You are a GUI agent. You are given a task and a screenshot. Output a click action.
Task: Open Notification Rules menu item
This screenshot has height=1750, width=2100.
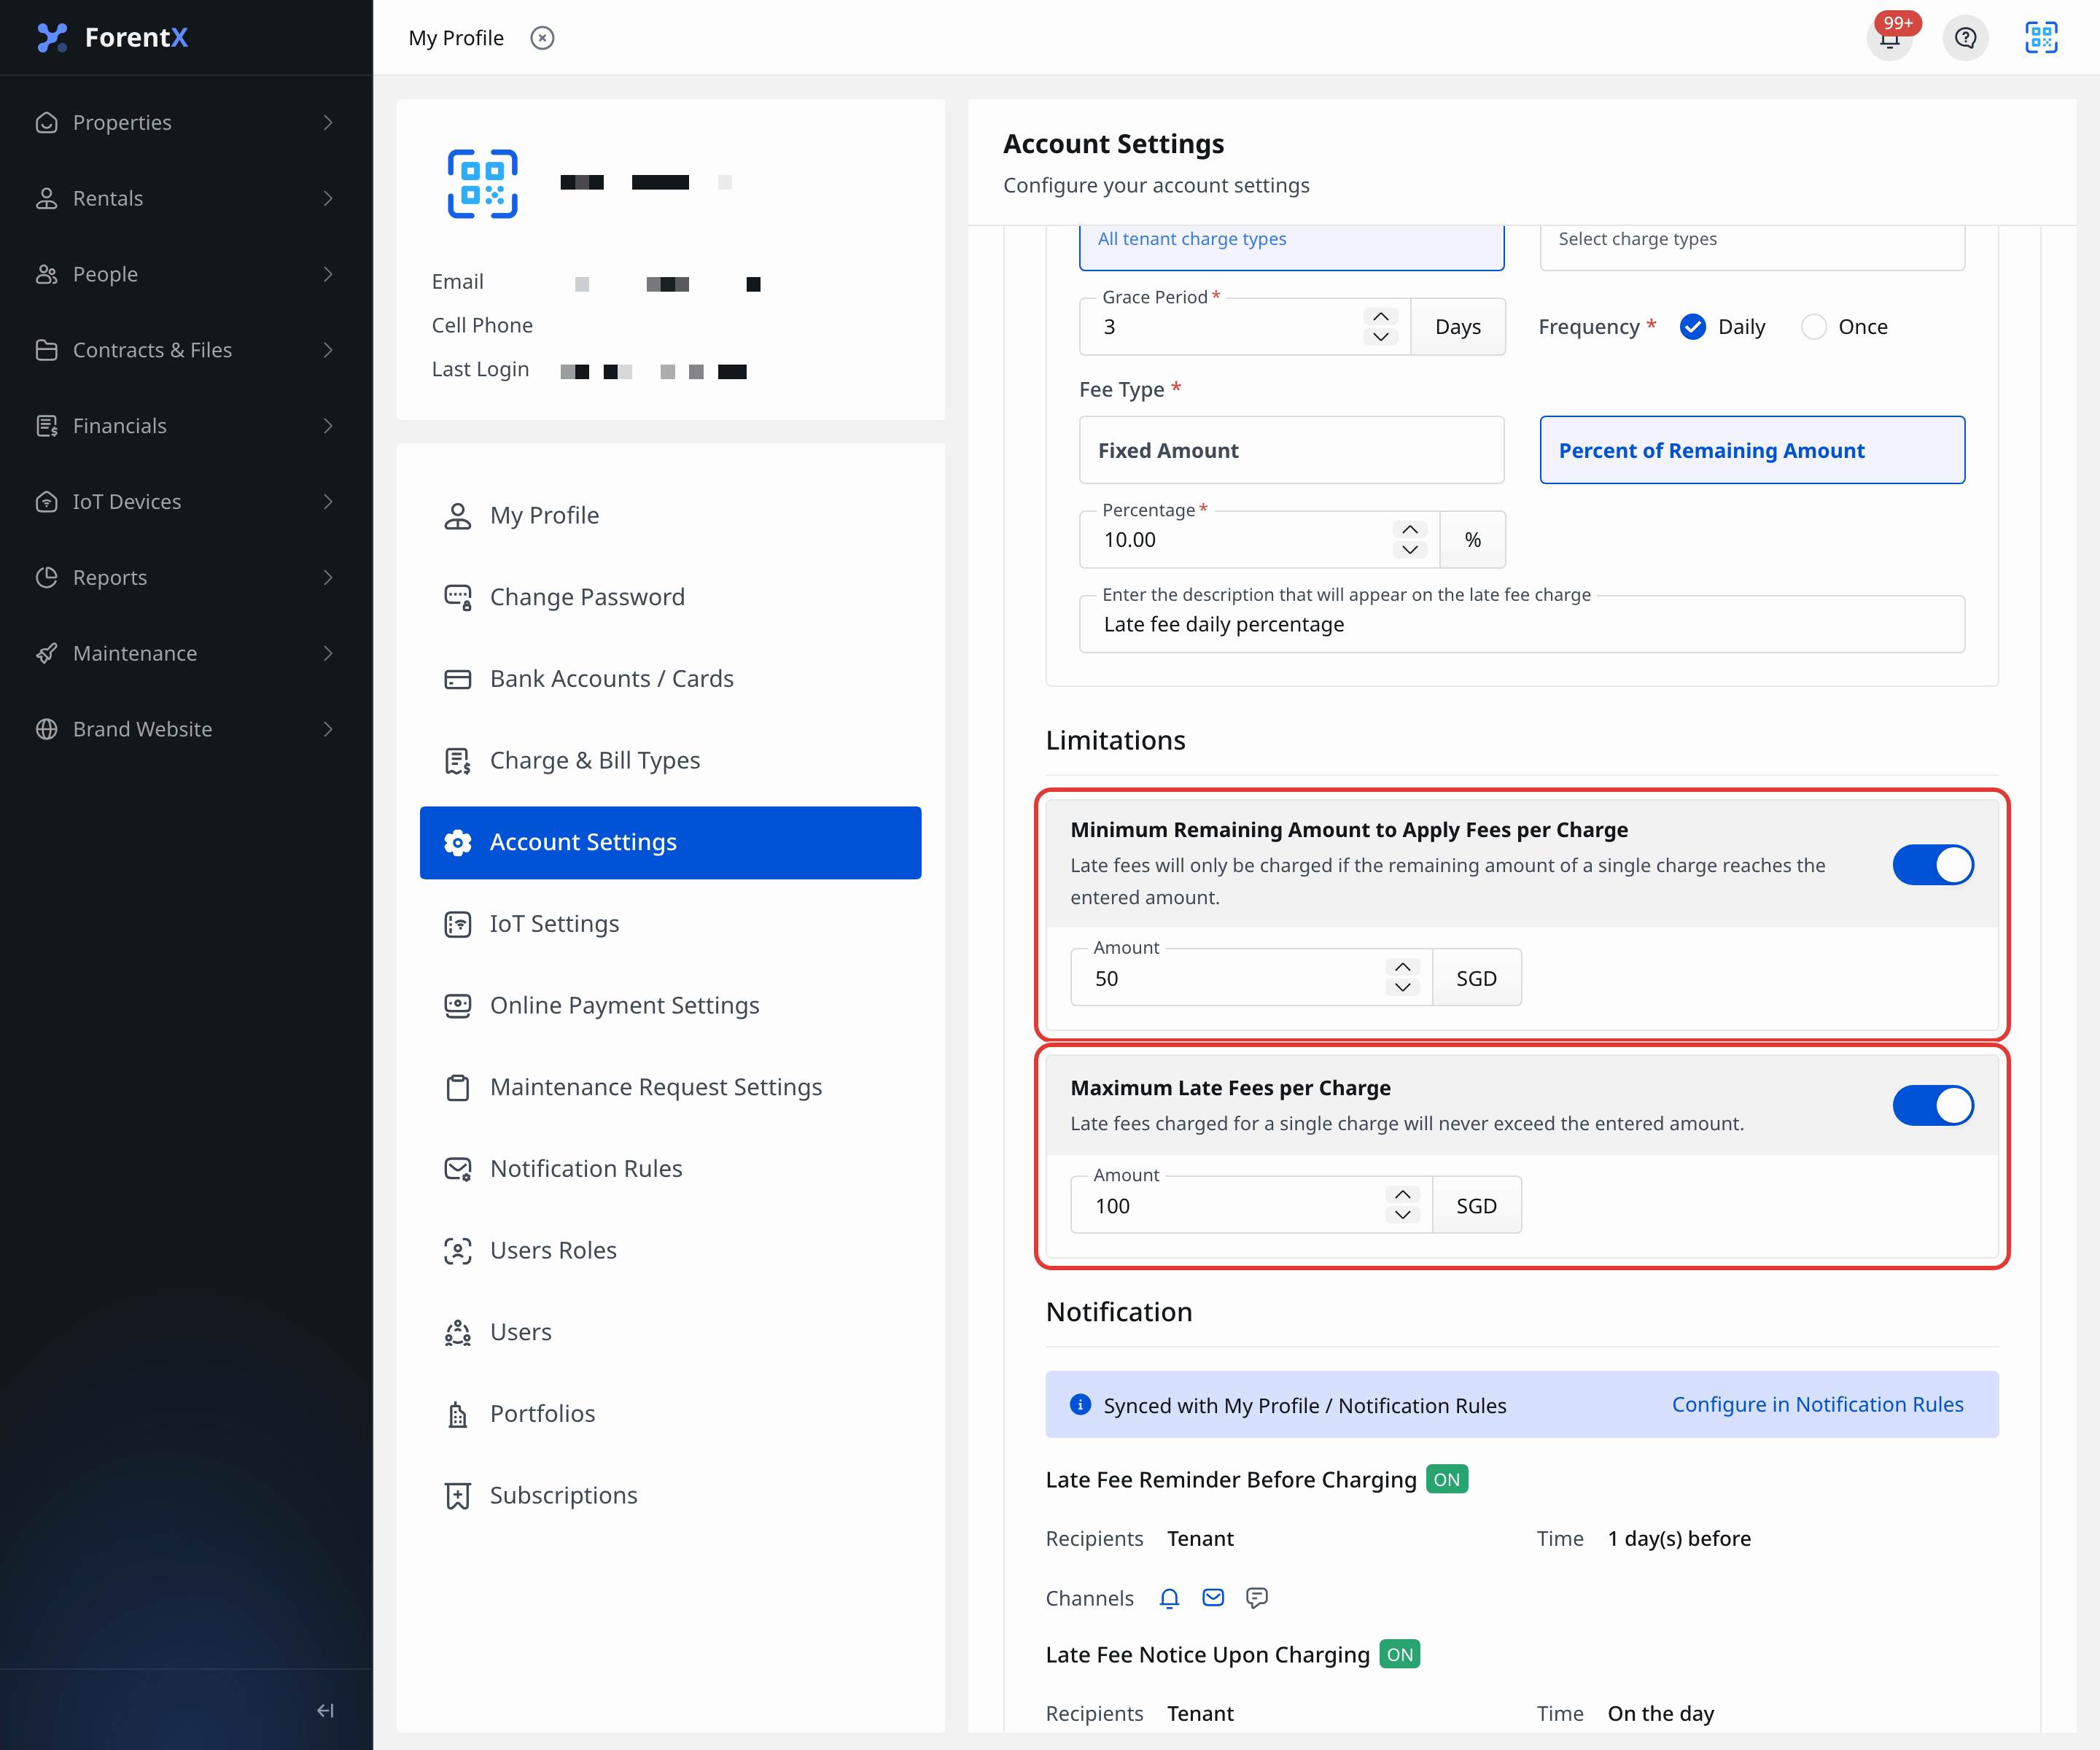click(x=670, y=1169)
